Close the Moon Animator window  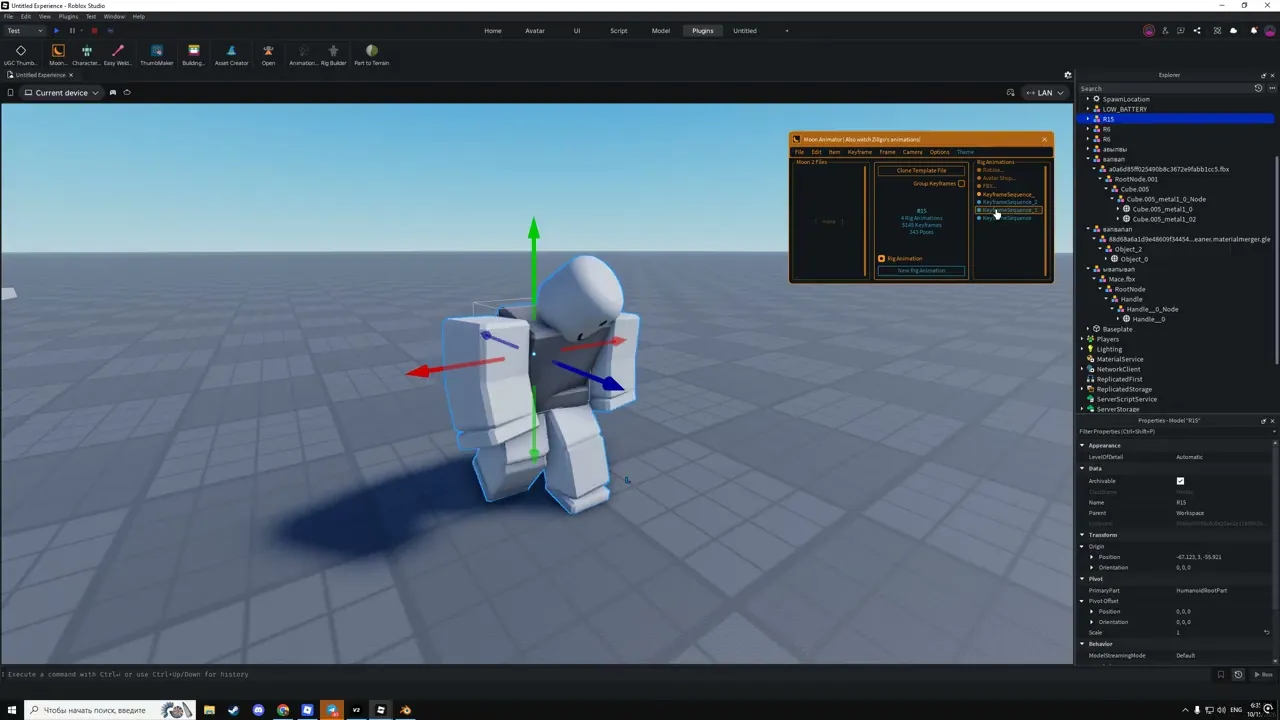[1044, 139]
